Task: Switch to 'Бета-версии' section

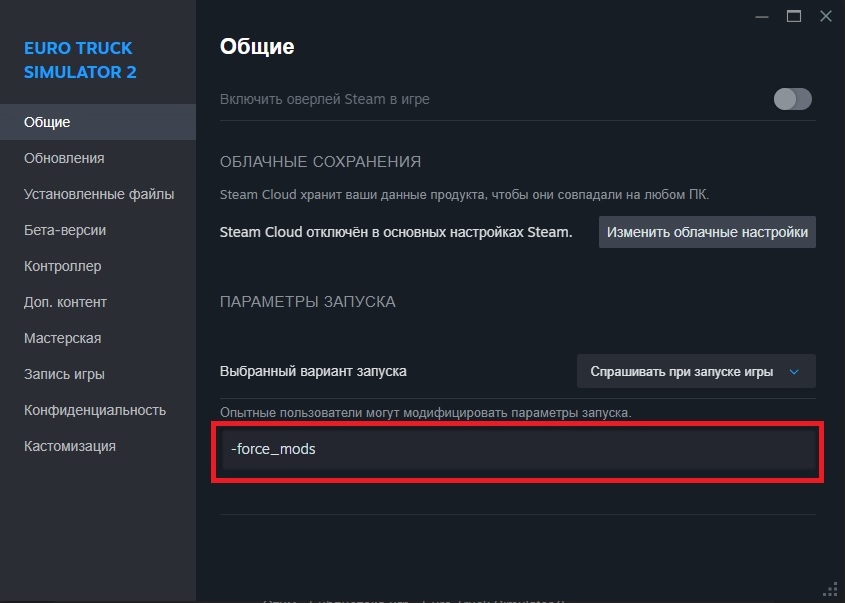Action: (x=65, y=230)
